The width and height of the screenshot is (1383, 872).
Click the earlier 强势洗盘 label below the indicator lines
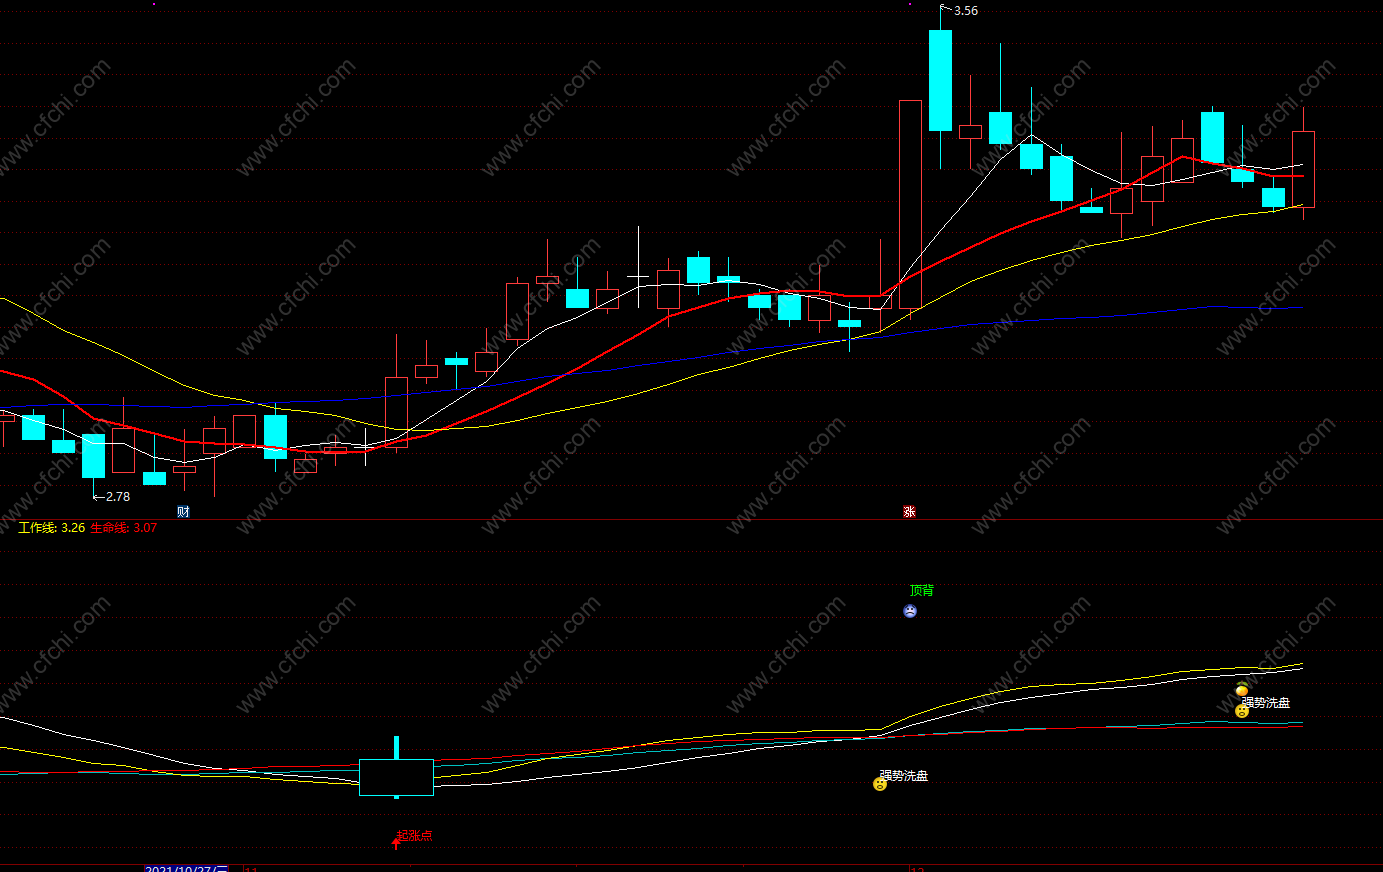(x=904, y=775)
